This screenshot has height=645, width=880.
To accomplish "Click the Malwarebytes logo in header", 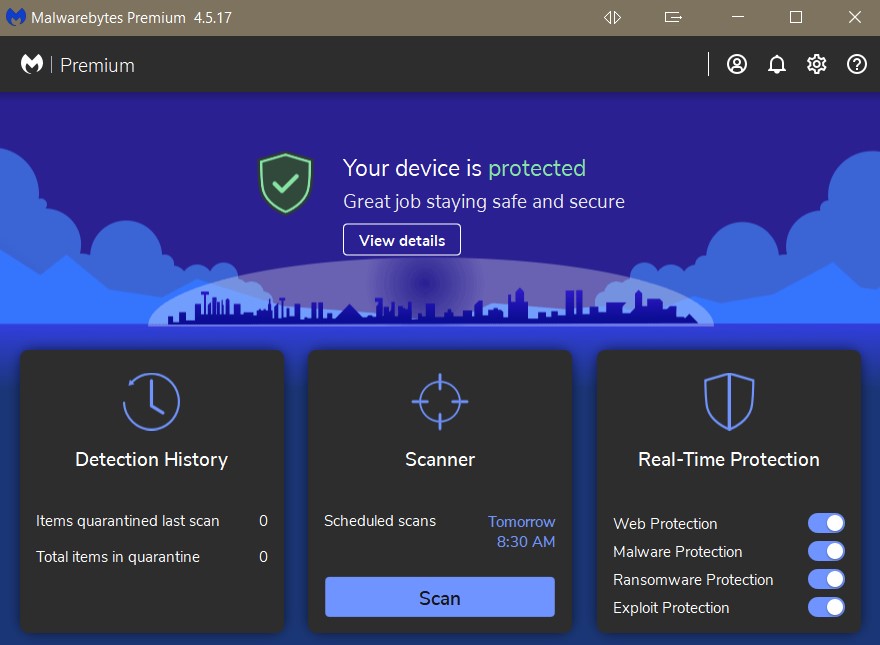I will 32,65.
